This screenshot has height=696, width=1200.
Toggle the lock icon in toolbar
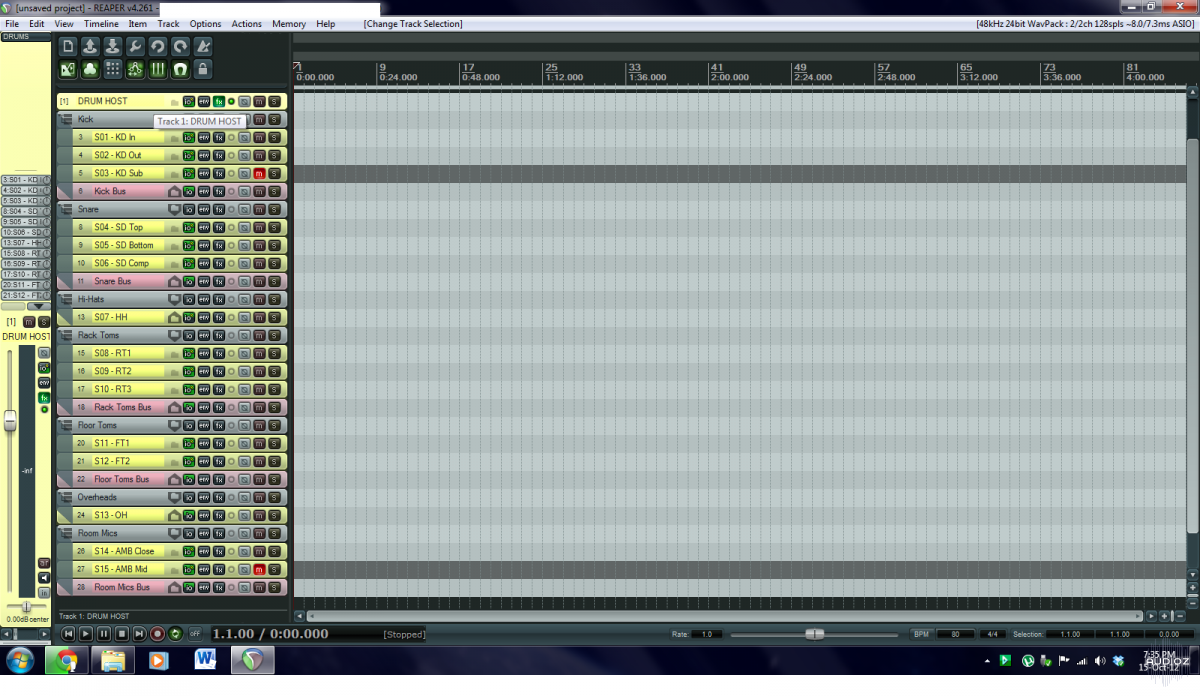tap(203, 69)
